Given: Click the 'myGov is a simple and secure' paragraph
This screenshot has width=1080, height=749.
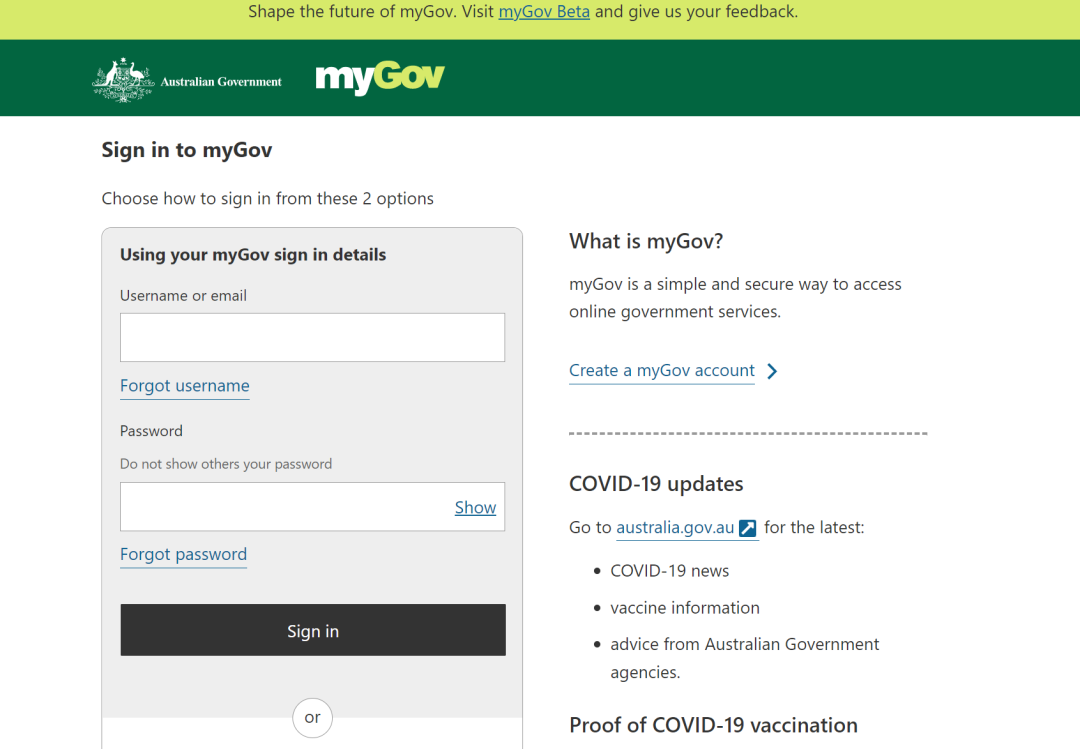Looking at the screenshot, I should click(735, 298).
